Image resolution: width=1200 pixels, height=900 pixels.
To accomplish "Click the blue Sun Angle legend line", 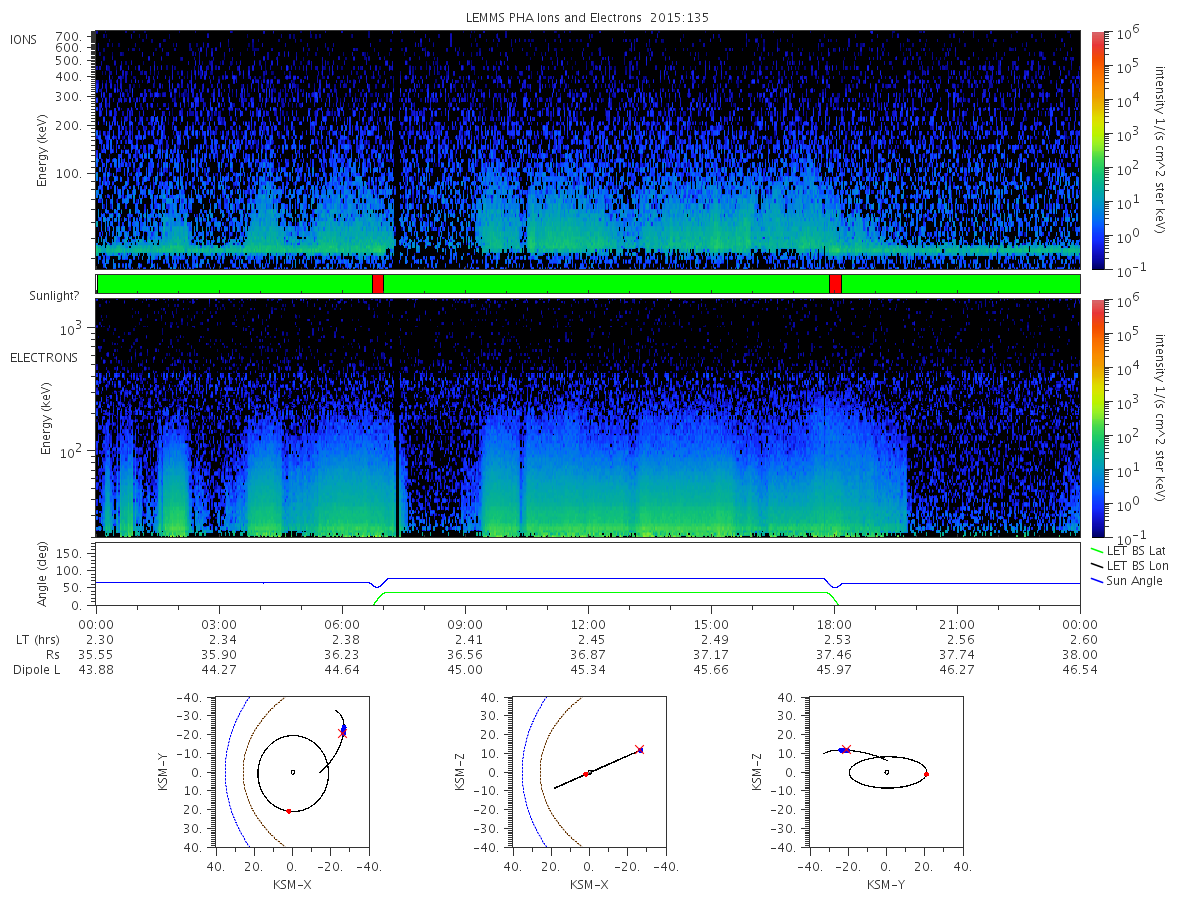I will point(1096,581).
